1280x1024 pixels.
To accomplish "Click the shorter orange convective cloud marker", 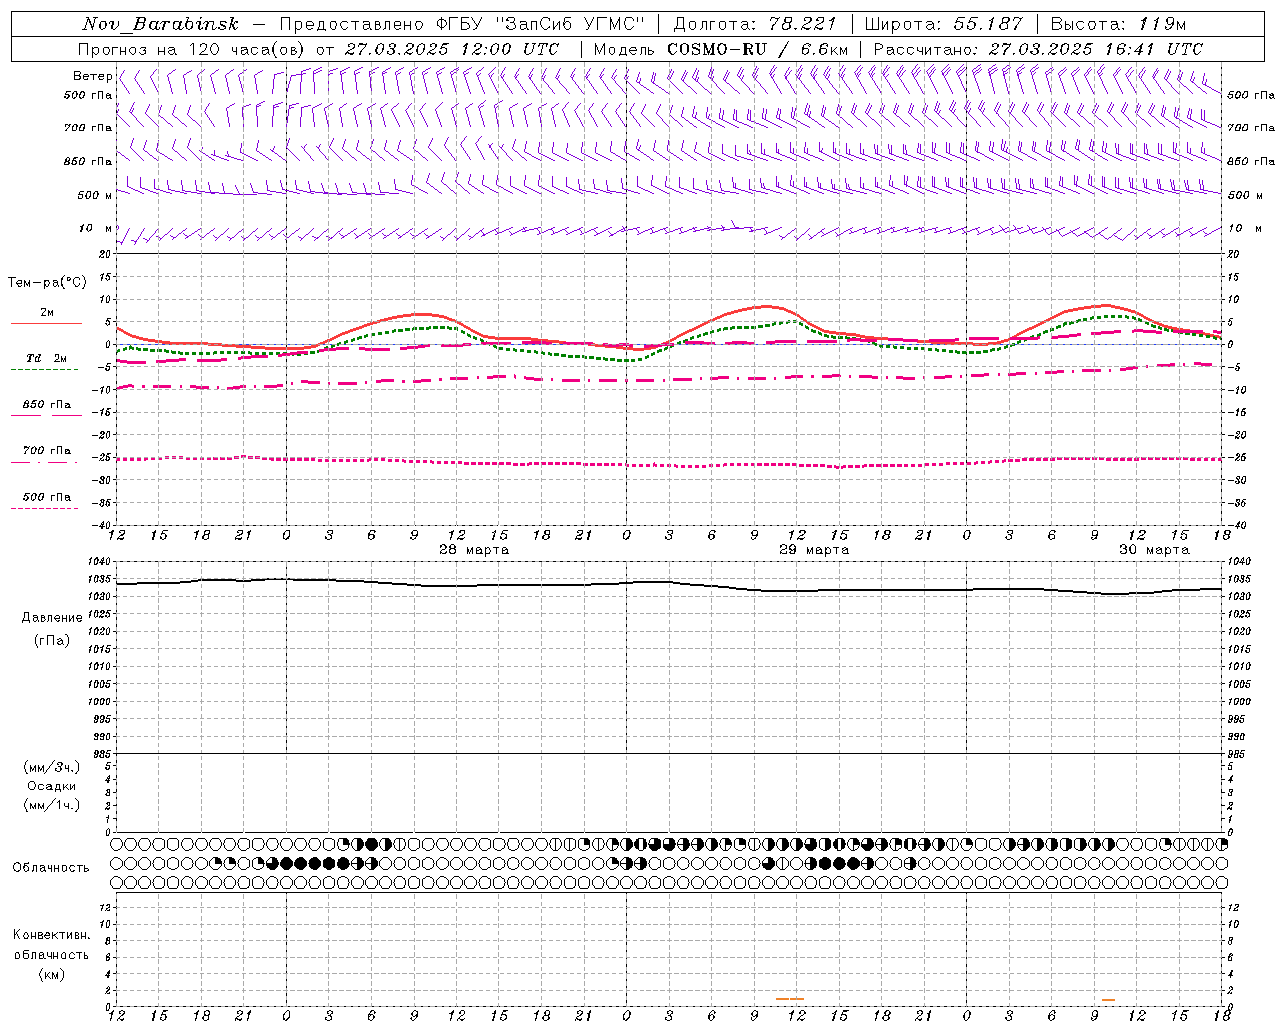I will click(x=1108, y=999).
